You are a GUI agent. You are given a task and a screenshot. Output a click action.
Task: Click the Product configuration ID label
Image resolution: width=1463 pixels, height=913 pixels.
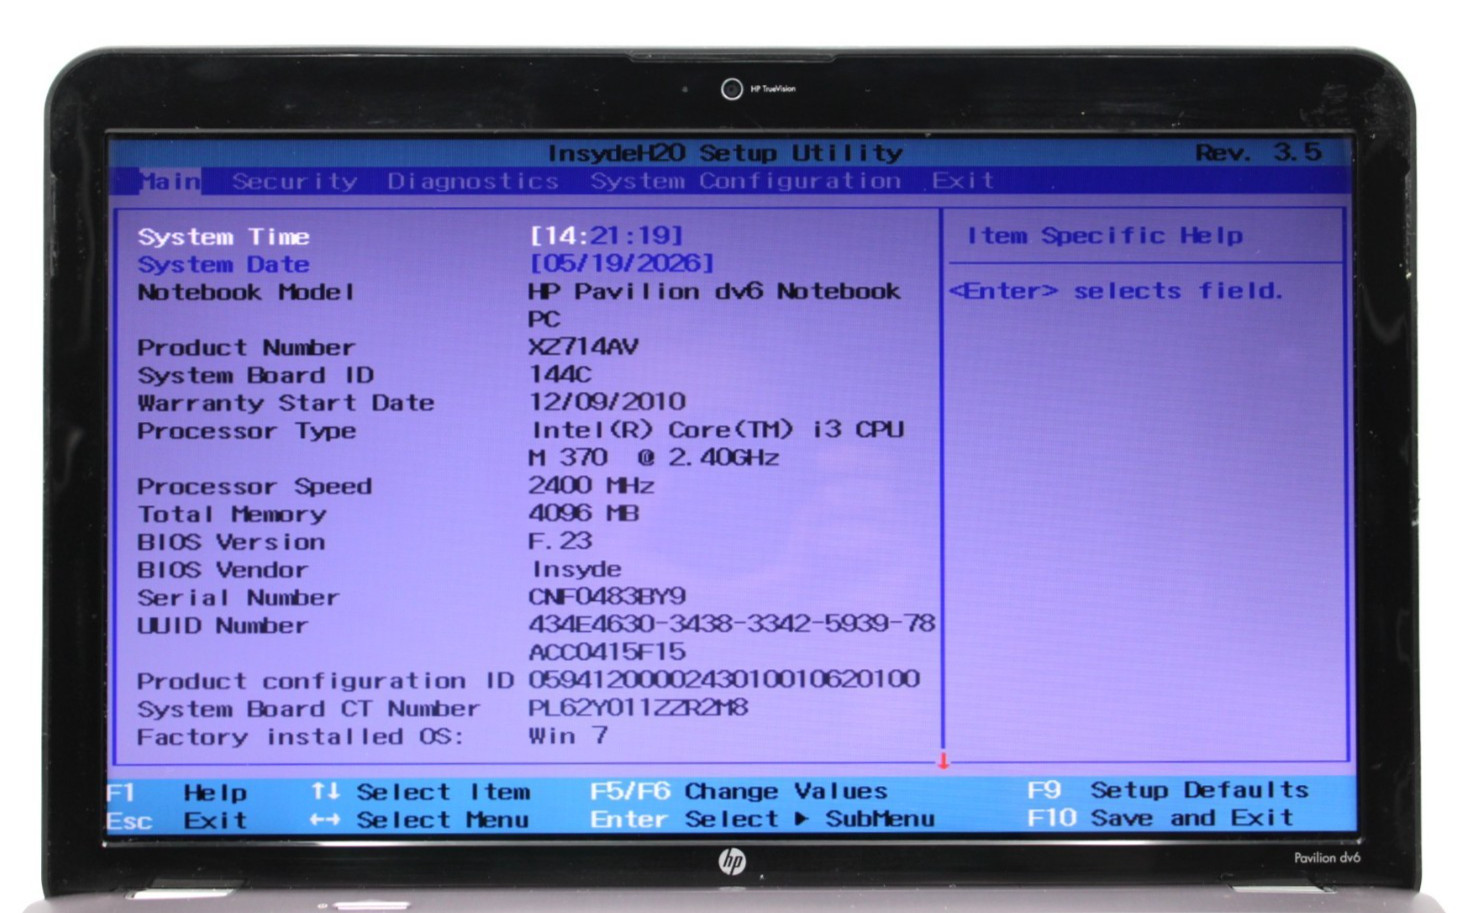[x=325, y=681]
